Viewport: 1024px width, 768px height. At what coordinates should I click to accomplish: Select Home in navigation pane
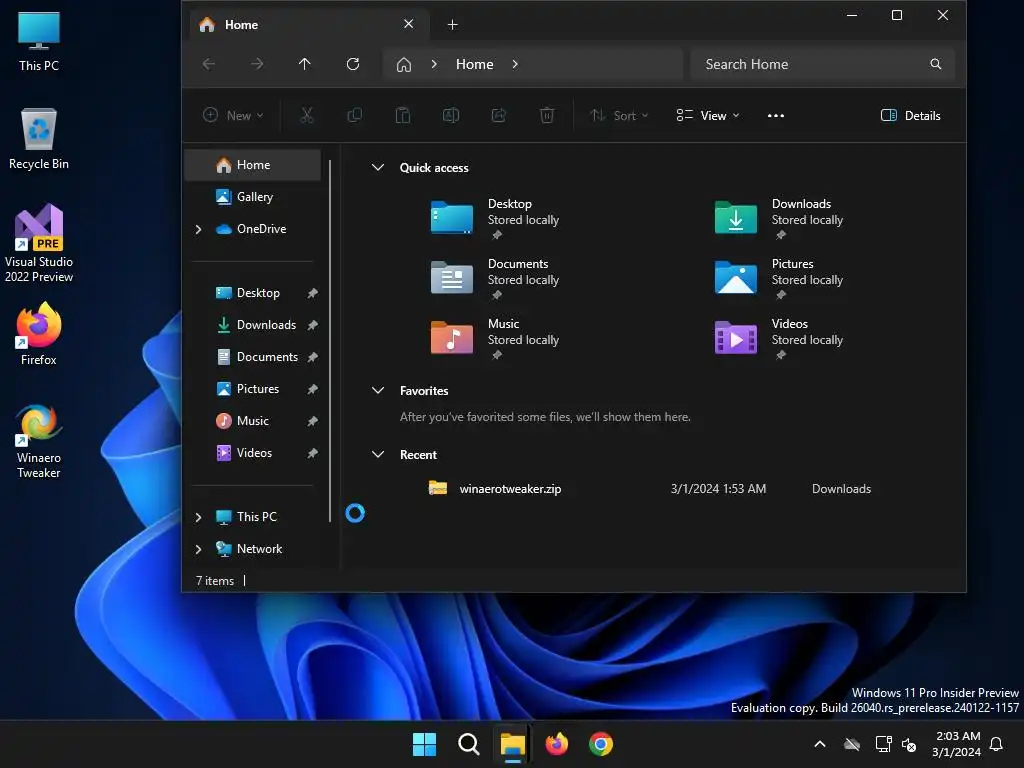[253, 165]
